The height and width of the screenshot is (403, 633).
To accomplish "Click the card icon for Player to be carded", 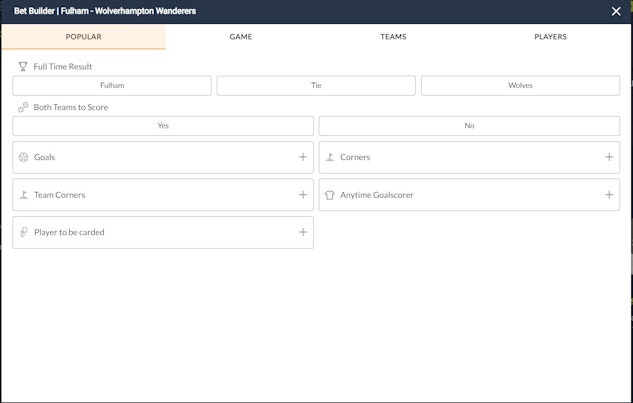I will pyautogui.click(x=23, y=232).
